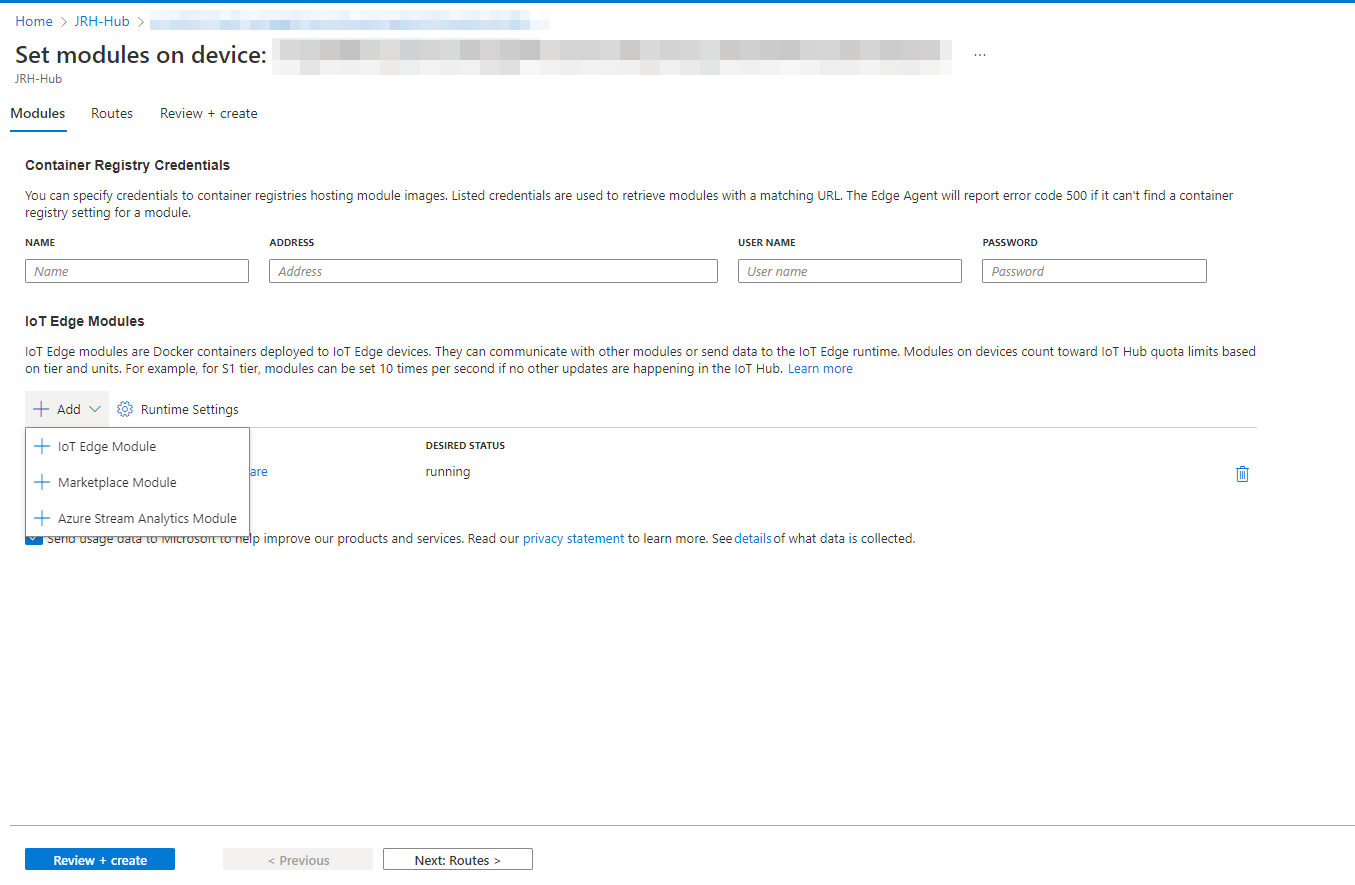
Task: Open Runtime Settings with the gear icon
Action: click(178, 409)
